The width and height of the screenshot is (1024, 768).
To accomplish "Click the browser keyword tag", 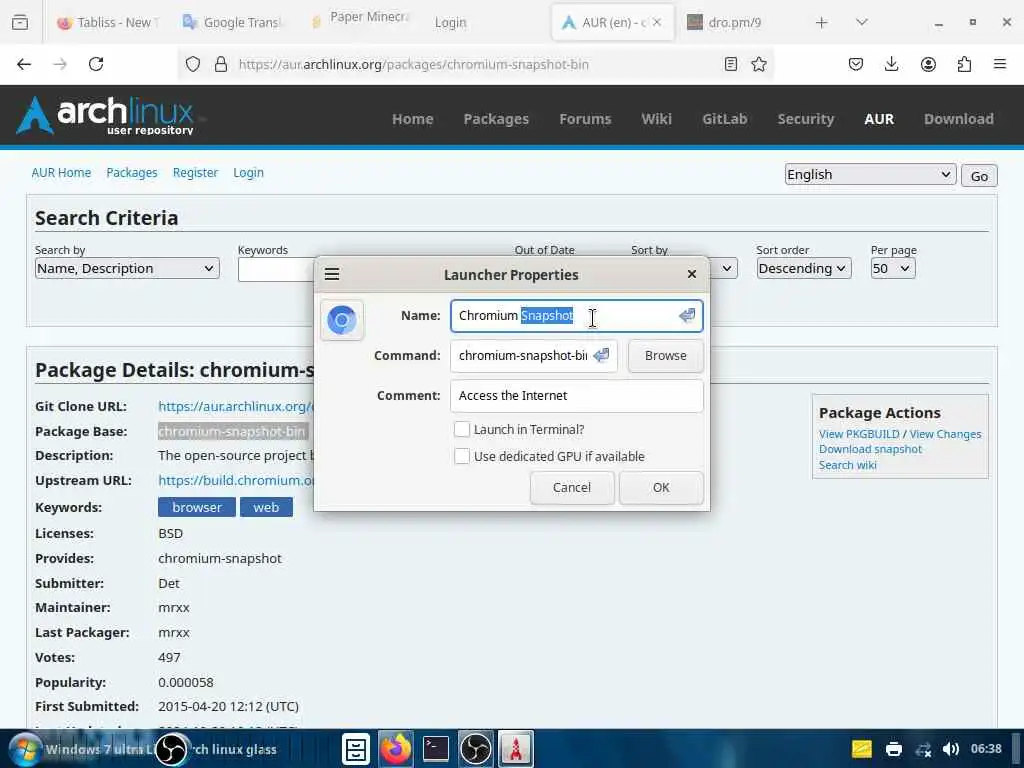I will click(x=197, y=507).
